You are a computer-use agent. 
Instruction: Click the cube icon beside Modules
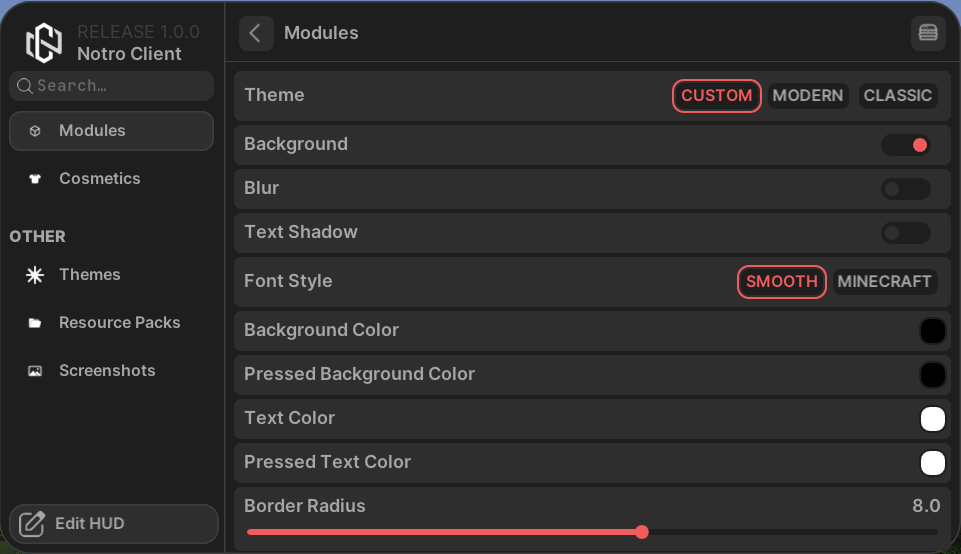click(x=35, y=131)
